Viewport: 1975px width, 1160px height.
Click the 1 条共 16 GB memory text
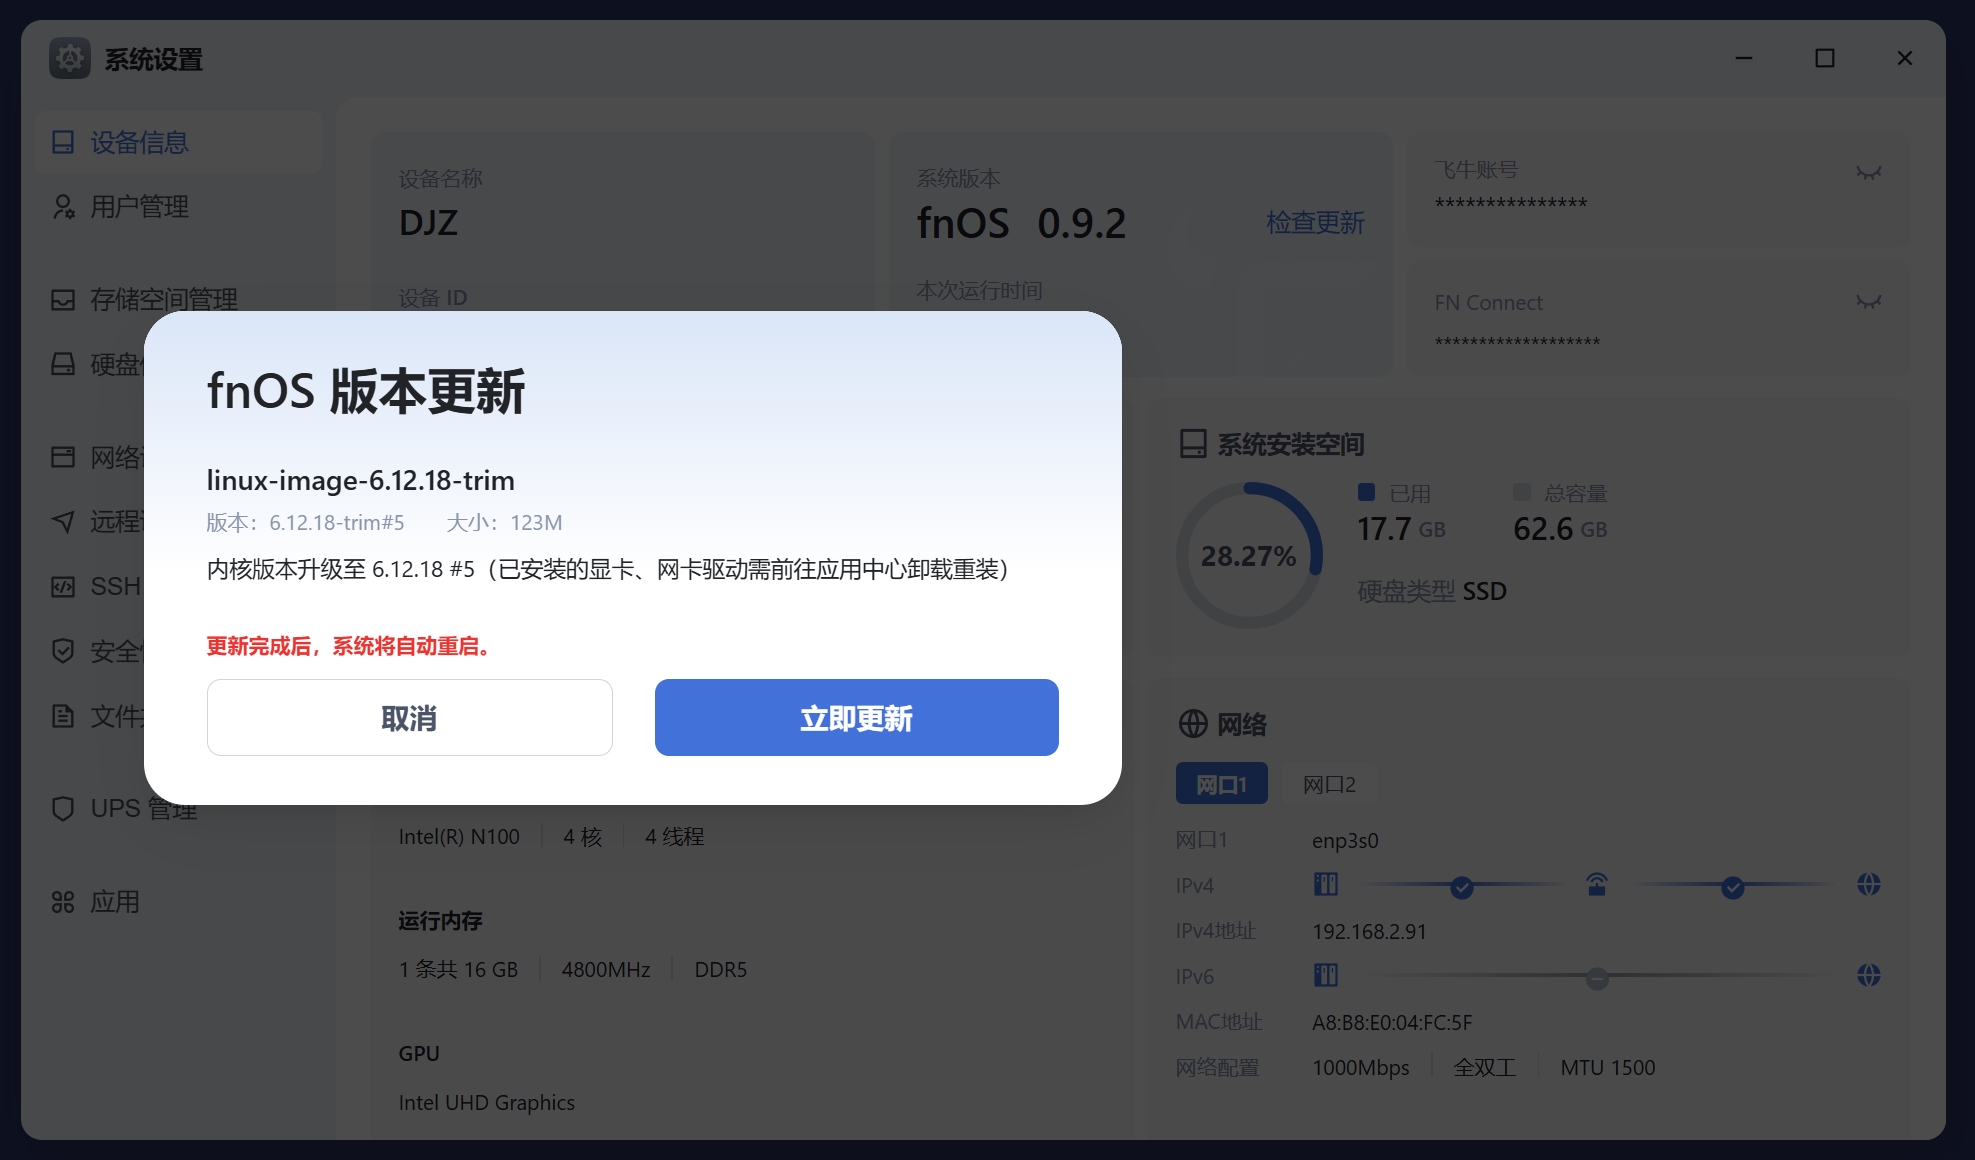click(x=458, y=969)
